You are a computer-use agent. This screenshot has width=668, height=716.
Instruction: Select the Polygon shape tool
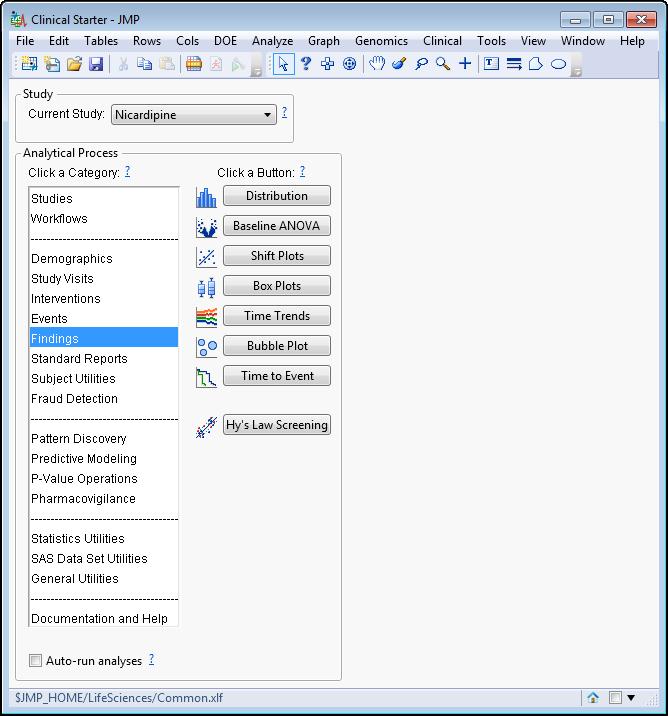536,63
